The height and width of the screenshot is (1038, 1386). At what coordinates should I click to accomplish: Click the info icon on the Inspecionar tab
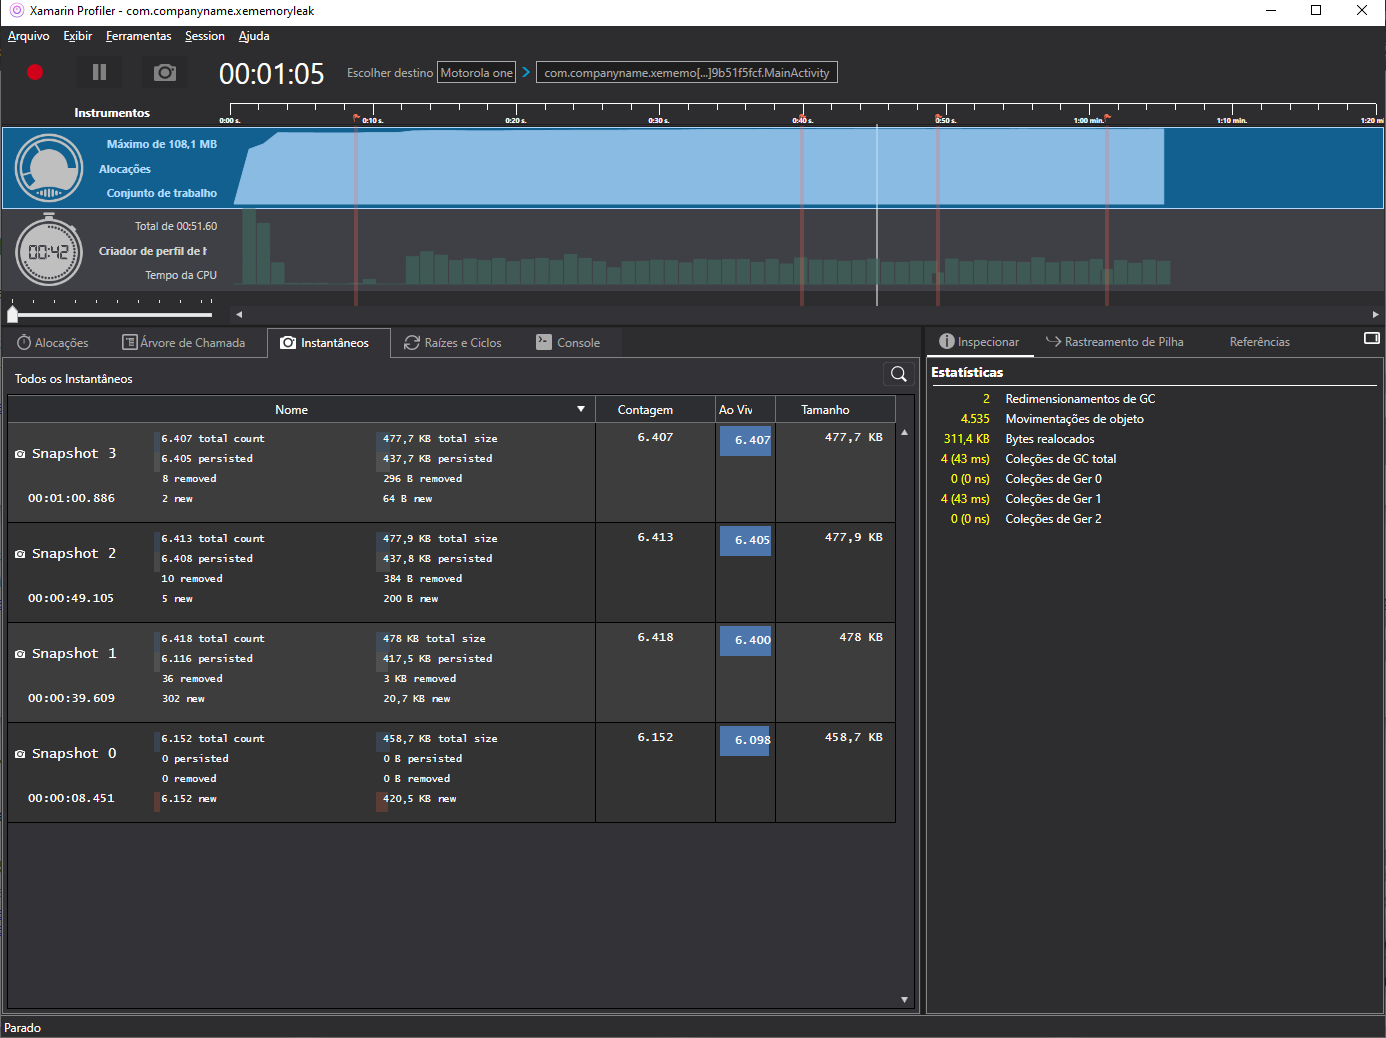point(946,341)
